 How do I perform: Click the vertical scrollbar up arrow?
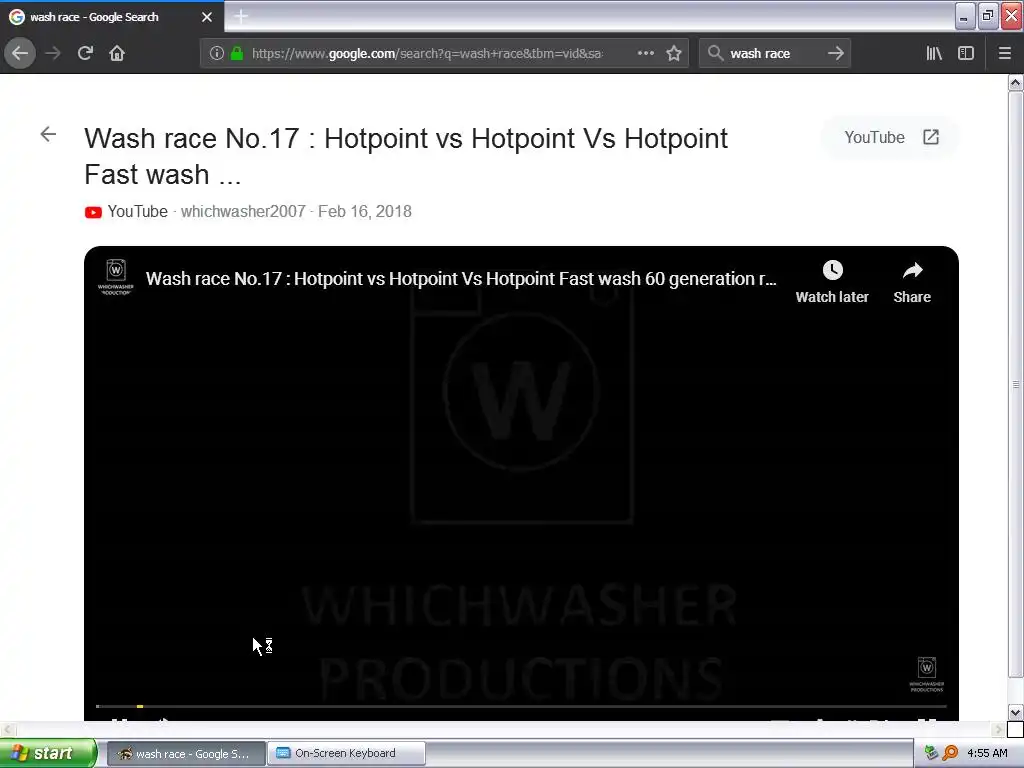click(1016, 82)
